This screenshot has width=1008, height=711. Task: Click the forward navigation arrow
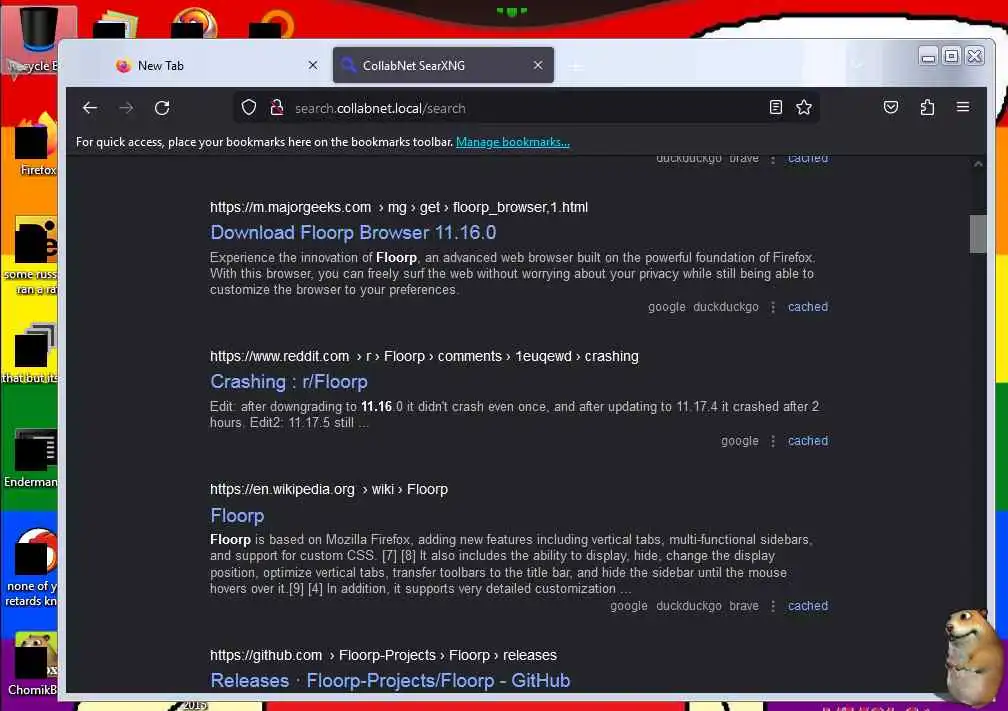(127, 108)
